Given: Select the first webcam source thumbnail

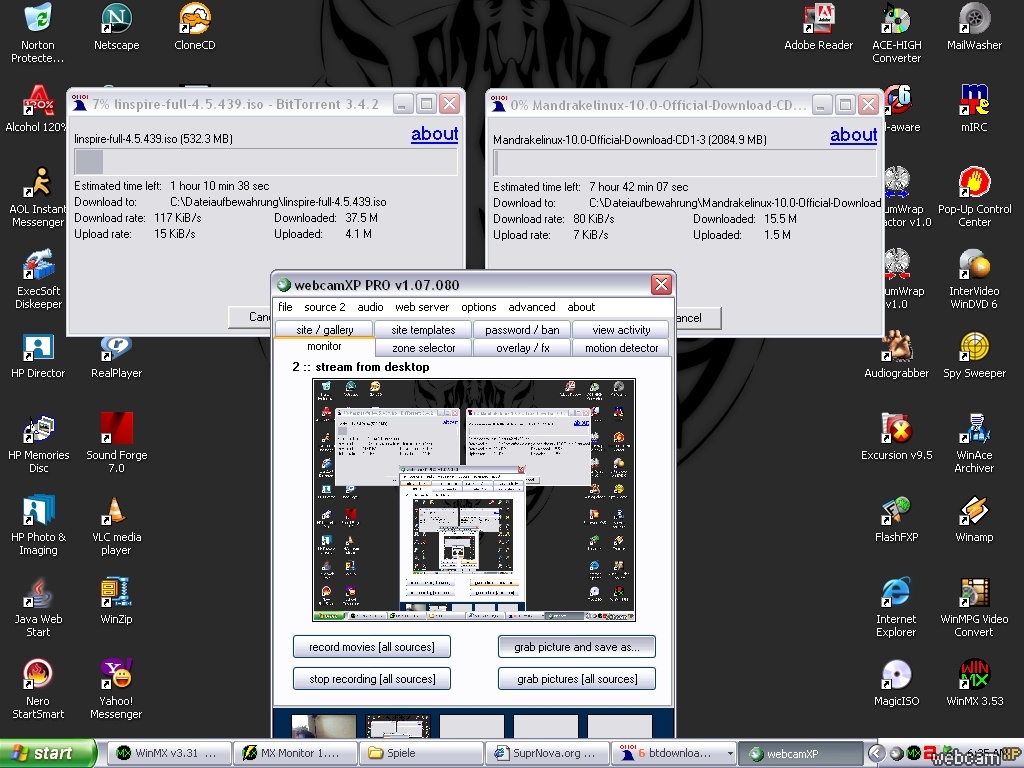Looking at the screenshot, I should [x=324, y=726].
